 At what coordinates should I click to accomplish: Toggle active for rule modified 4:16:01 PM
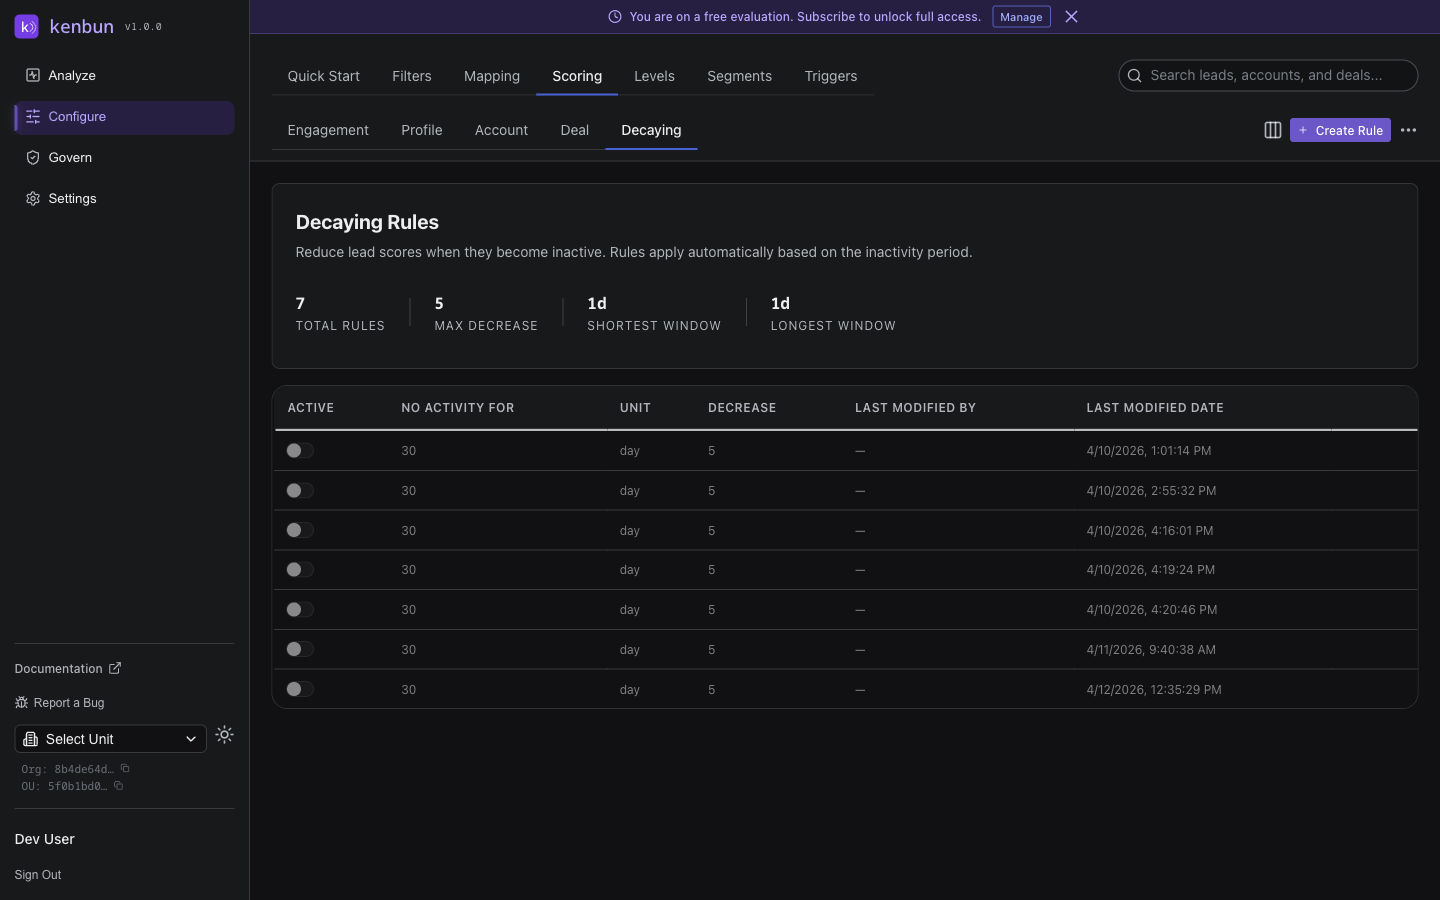(300, 530)
